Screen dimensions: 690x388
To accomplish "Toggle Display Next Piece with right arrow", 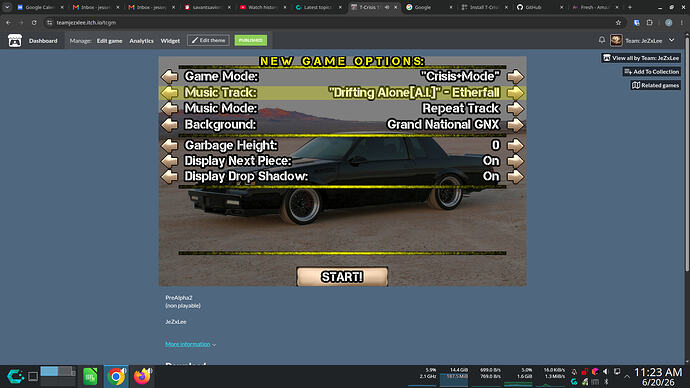I will click(x=515, y=161).
